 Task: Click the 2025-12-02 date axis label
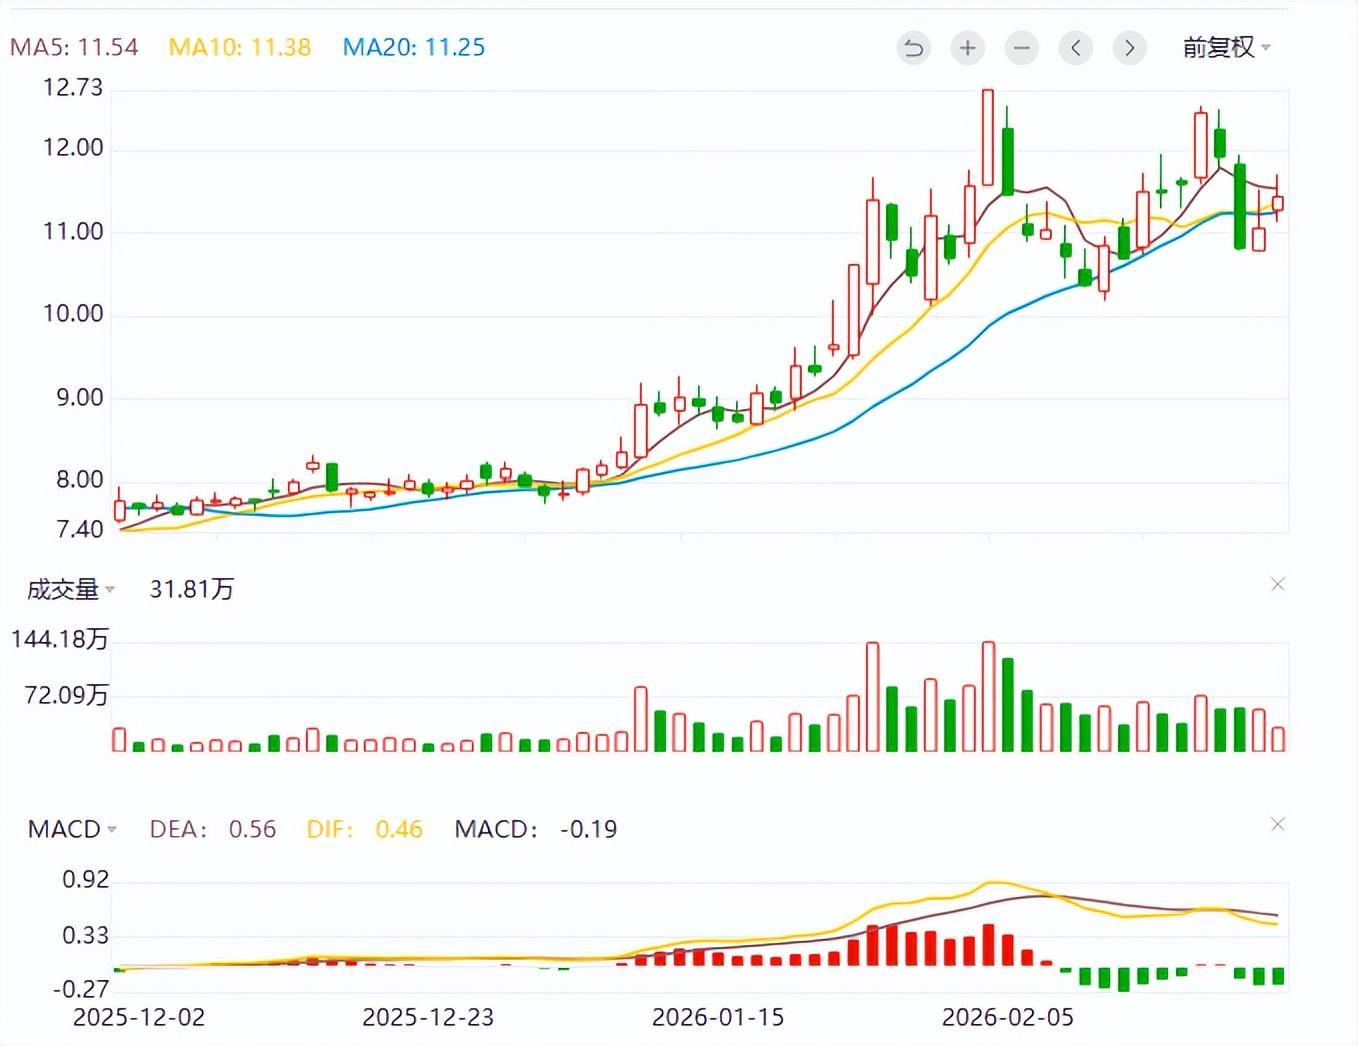pos(139,1017)
